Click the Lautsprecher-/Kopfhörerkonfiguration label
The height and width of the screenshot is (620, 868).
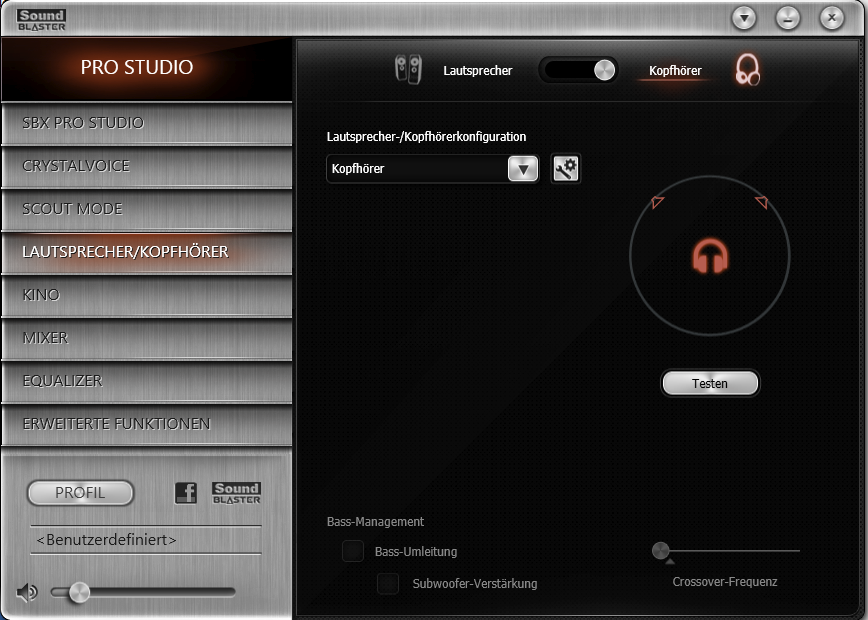pyautogui.click(x=426, y=137)
